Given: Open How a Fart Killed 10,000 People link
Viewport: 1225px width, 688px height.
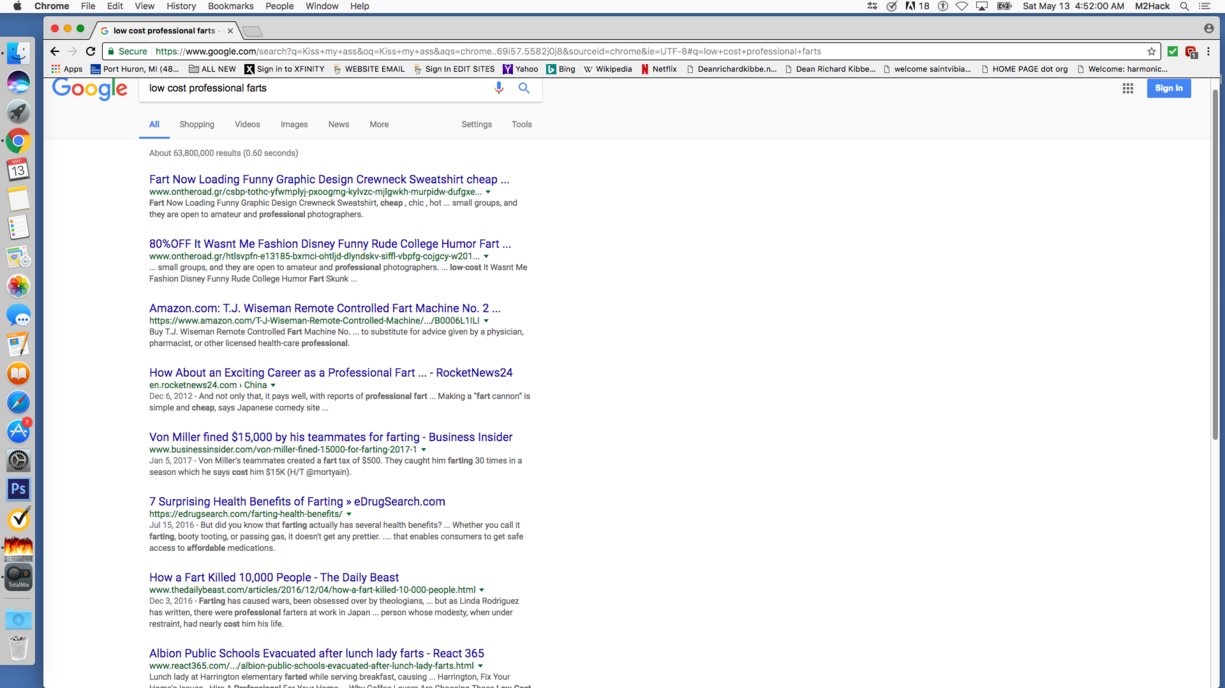Looking at the screenshot, I should tap(274, 578).
